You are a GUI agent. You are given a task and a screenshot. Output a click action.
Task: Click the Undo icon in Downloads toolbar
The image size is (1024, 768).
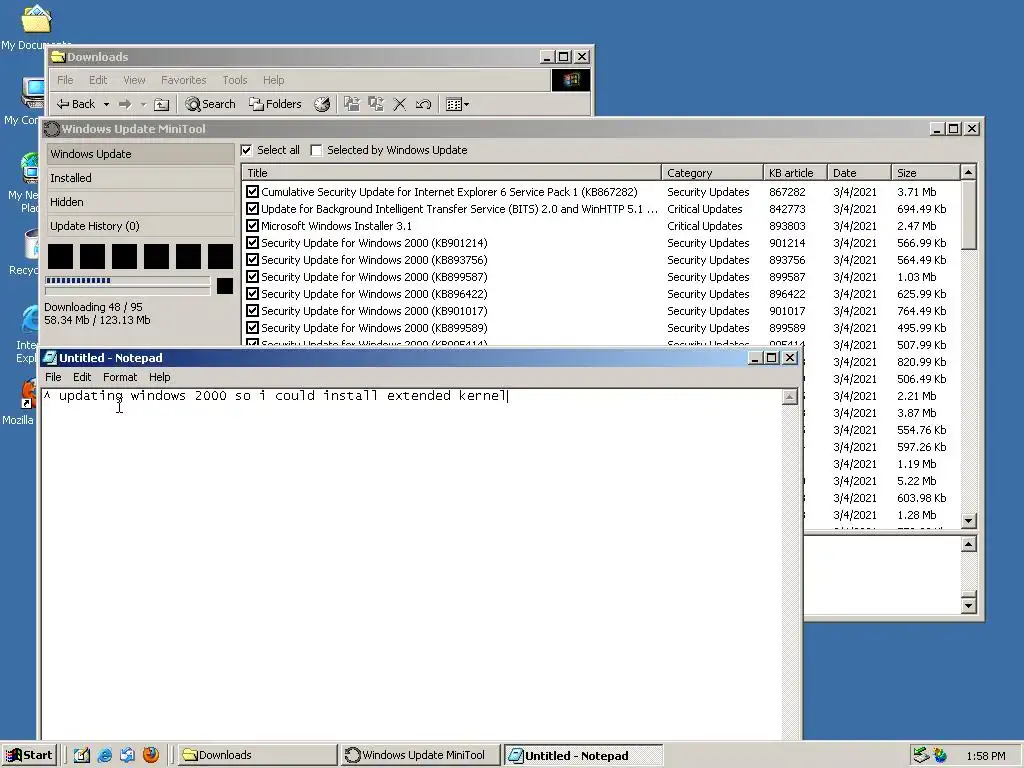coord(423,104)
